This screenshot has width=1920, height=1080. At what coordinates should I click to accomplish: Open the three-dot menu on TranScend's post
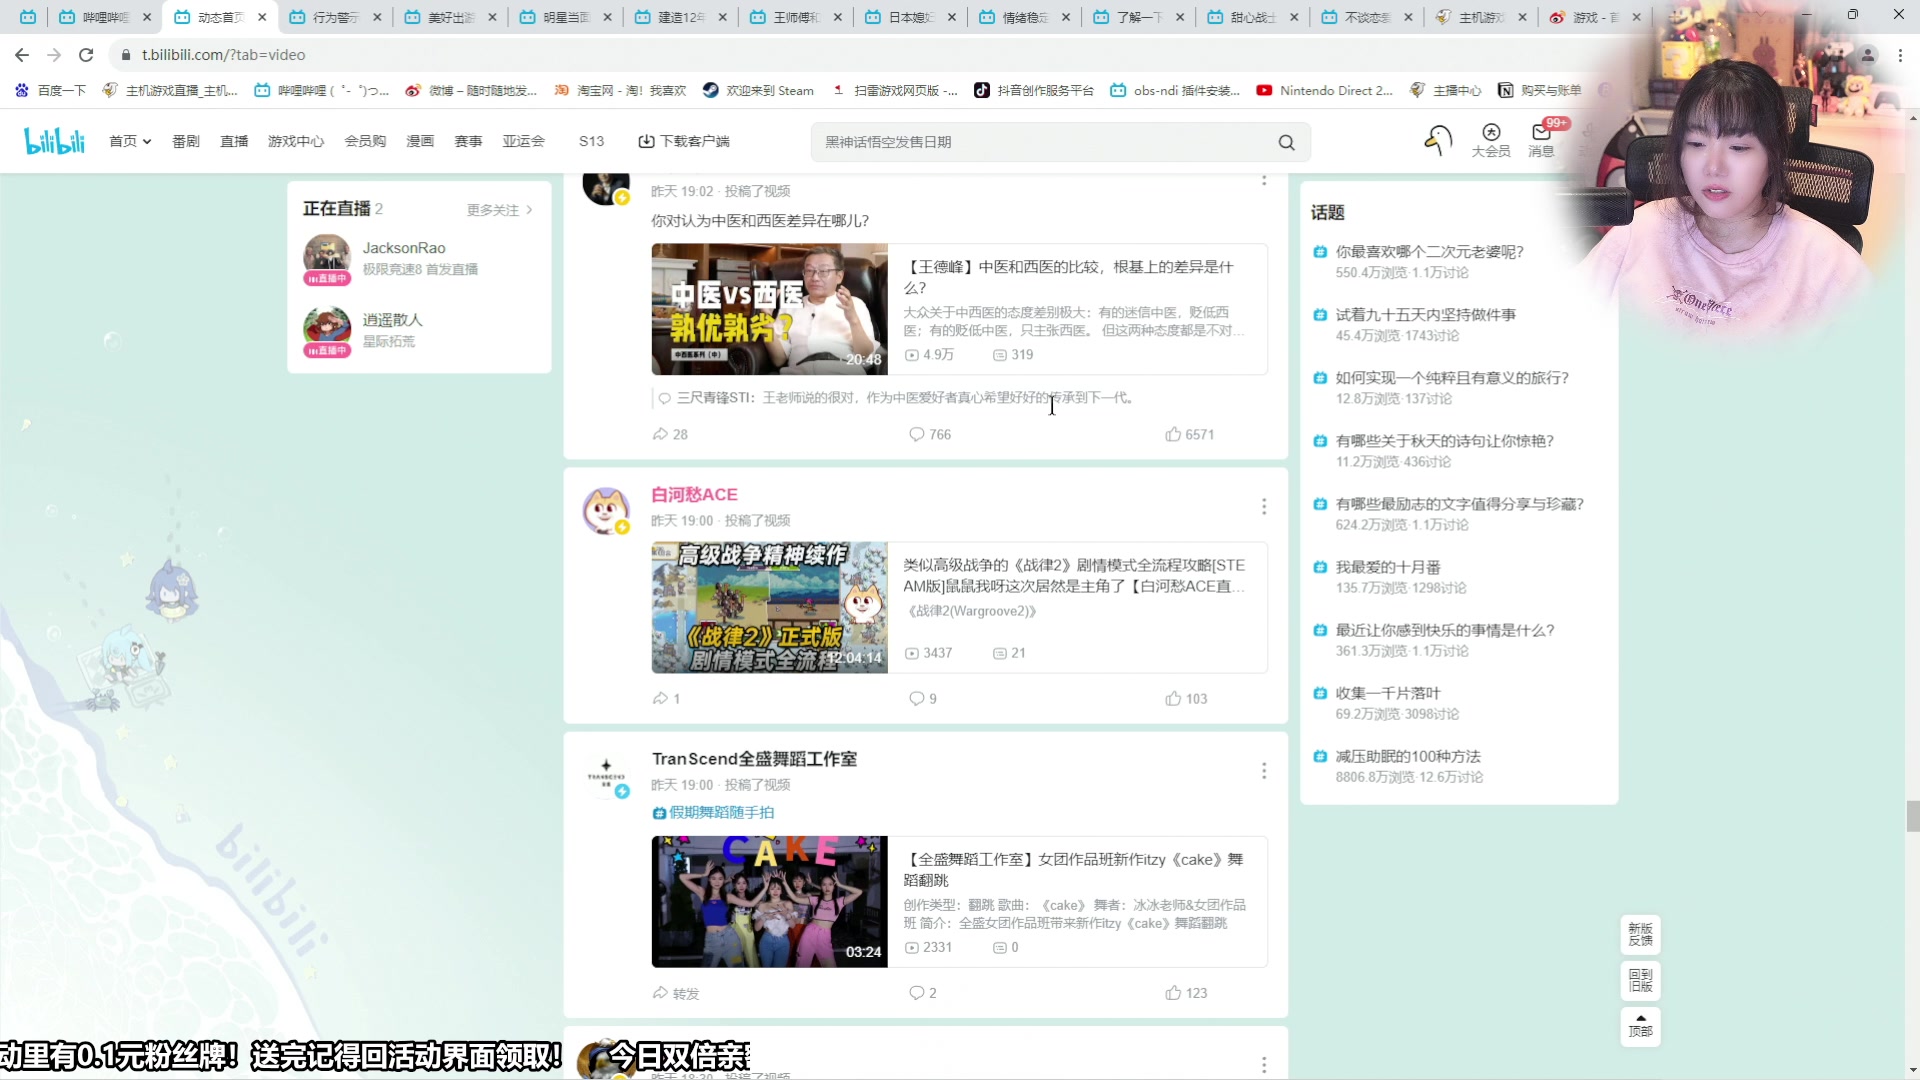tap(1264, 770)
